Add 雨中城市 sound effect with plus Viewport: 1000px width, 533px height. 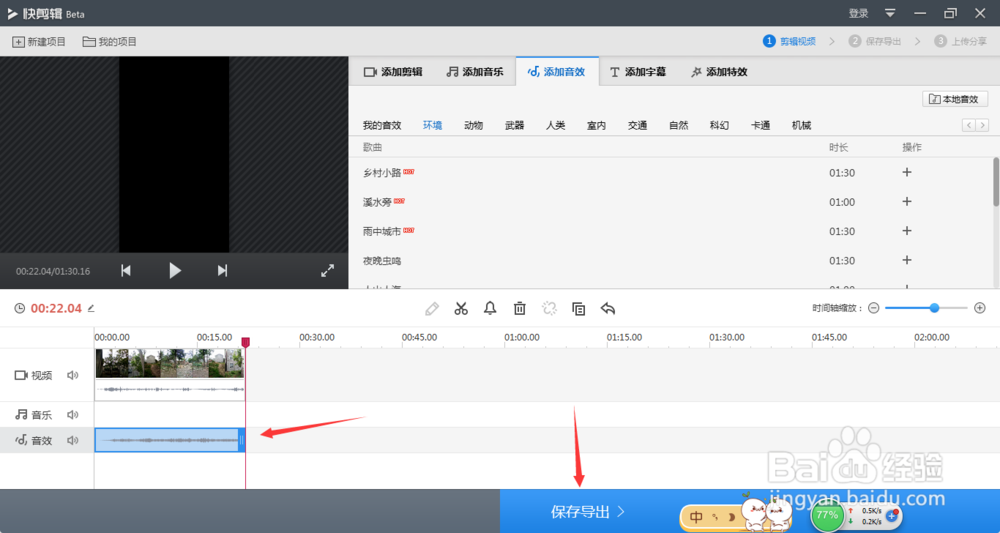(x=907, y=231)
